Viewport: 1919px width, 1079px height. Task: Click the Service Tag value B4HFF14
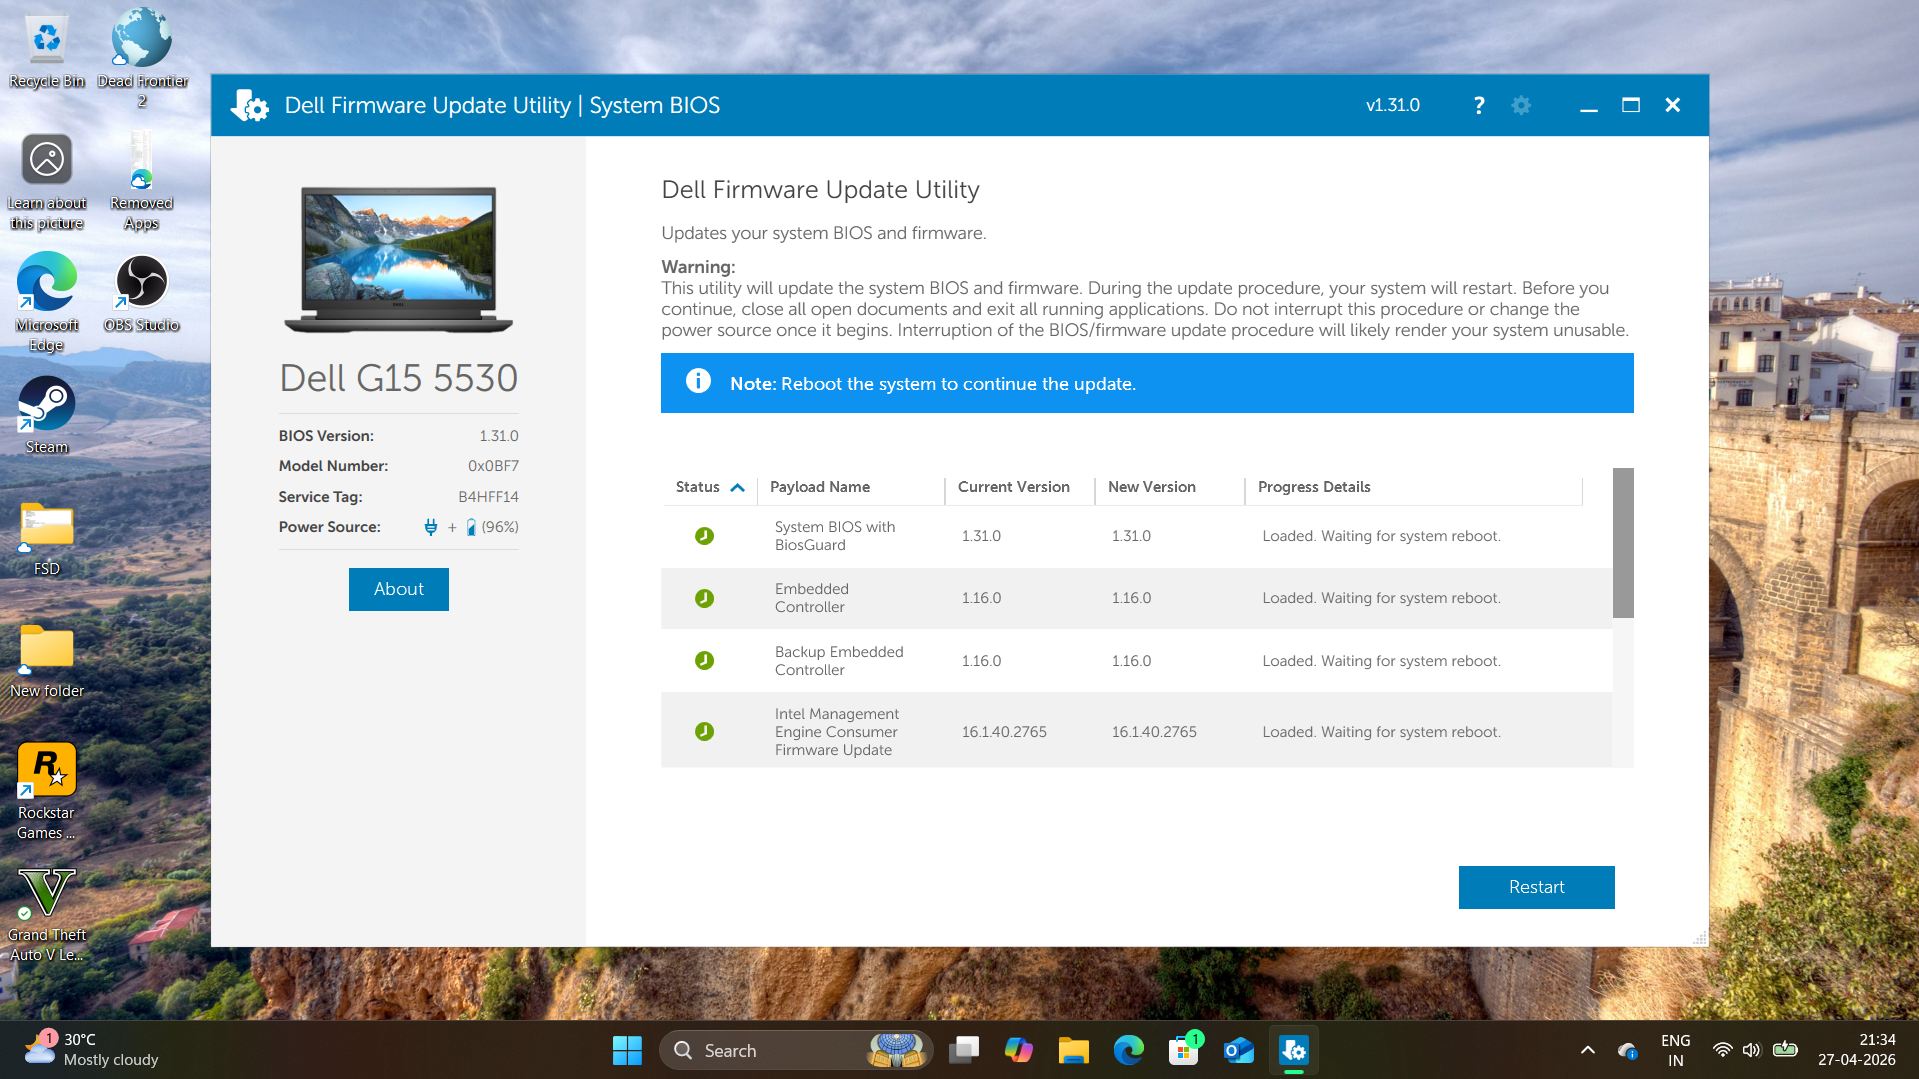pyautogui.click(x=488, y=497)
